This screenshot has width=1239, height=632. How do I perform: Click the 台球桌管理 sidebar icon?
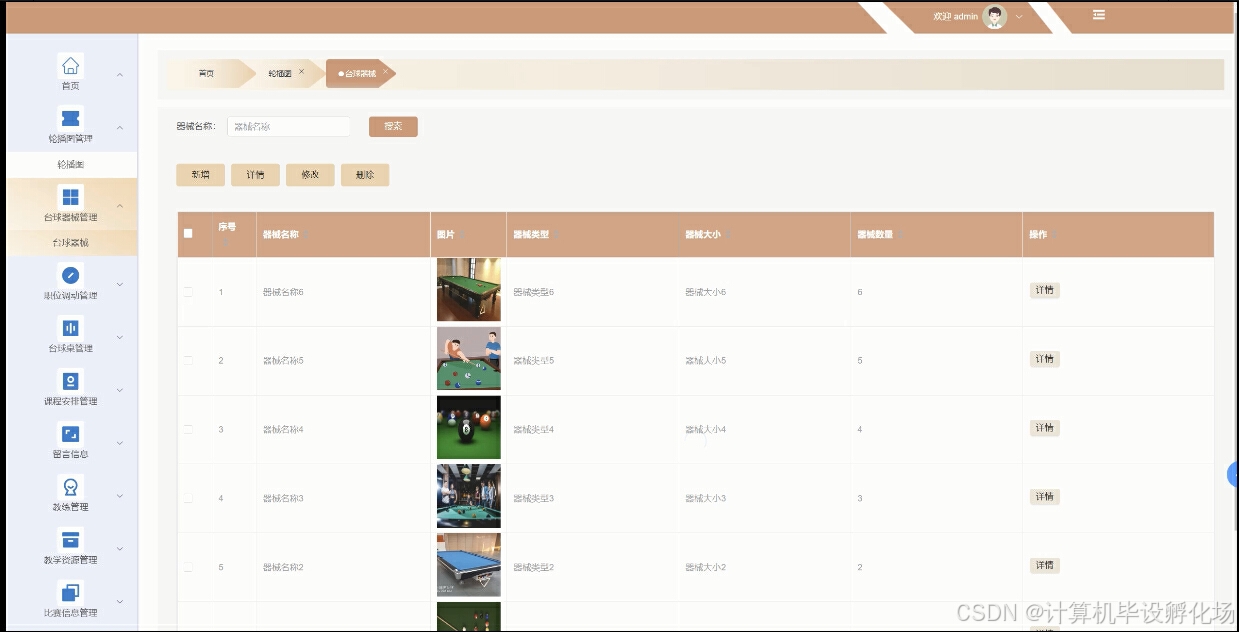70,328
